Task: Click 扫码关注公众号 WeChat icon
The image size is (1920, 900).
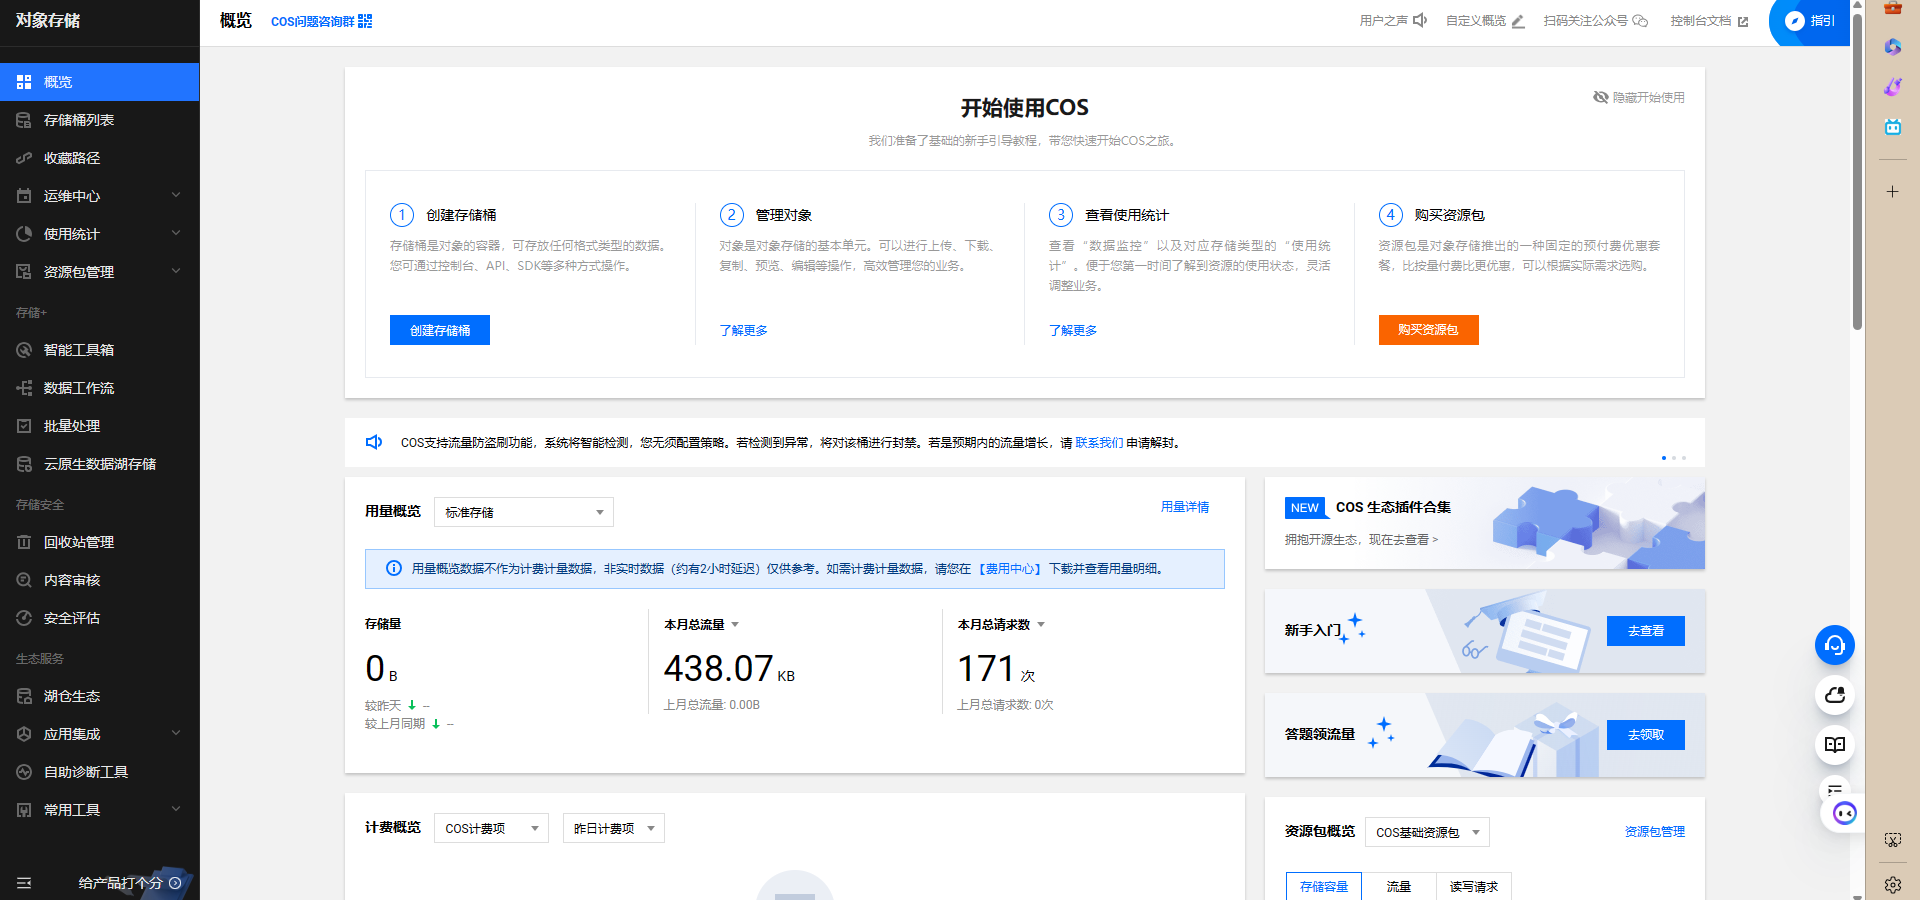Action: (1640, 21)
